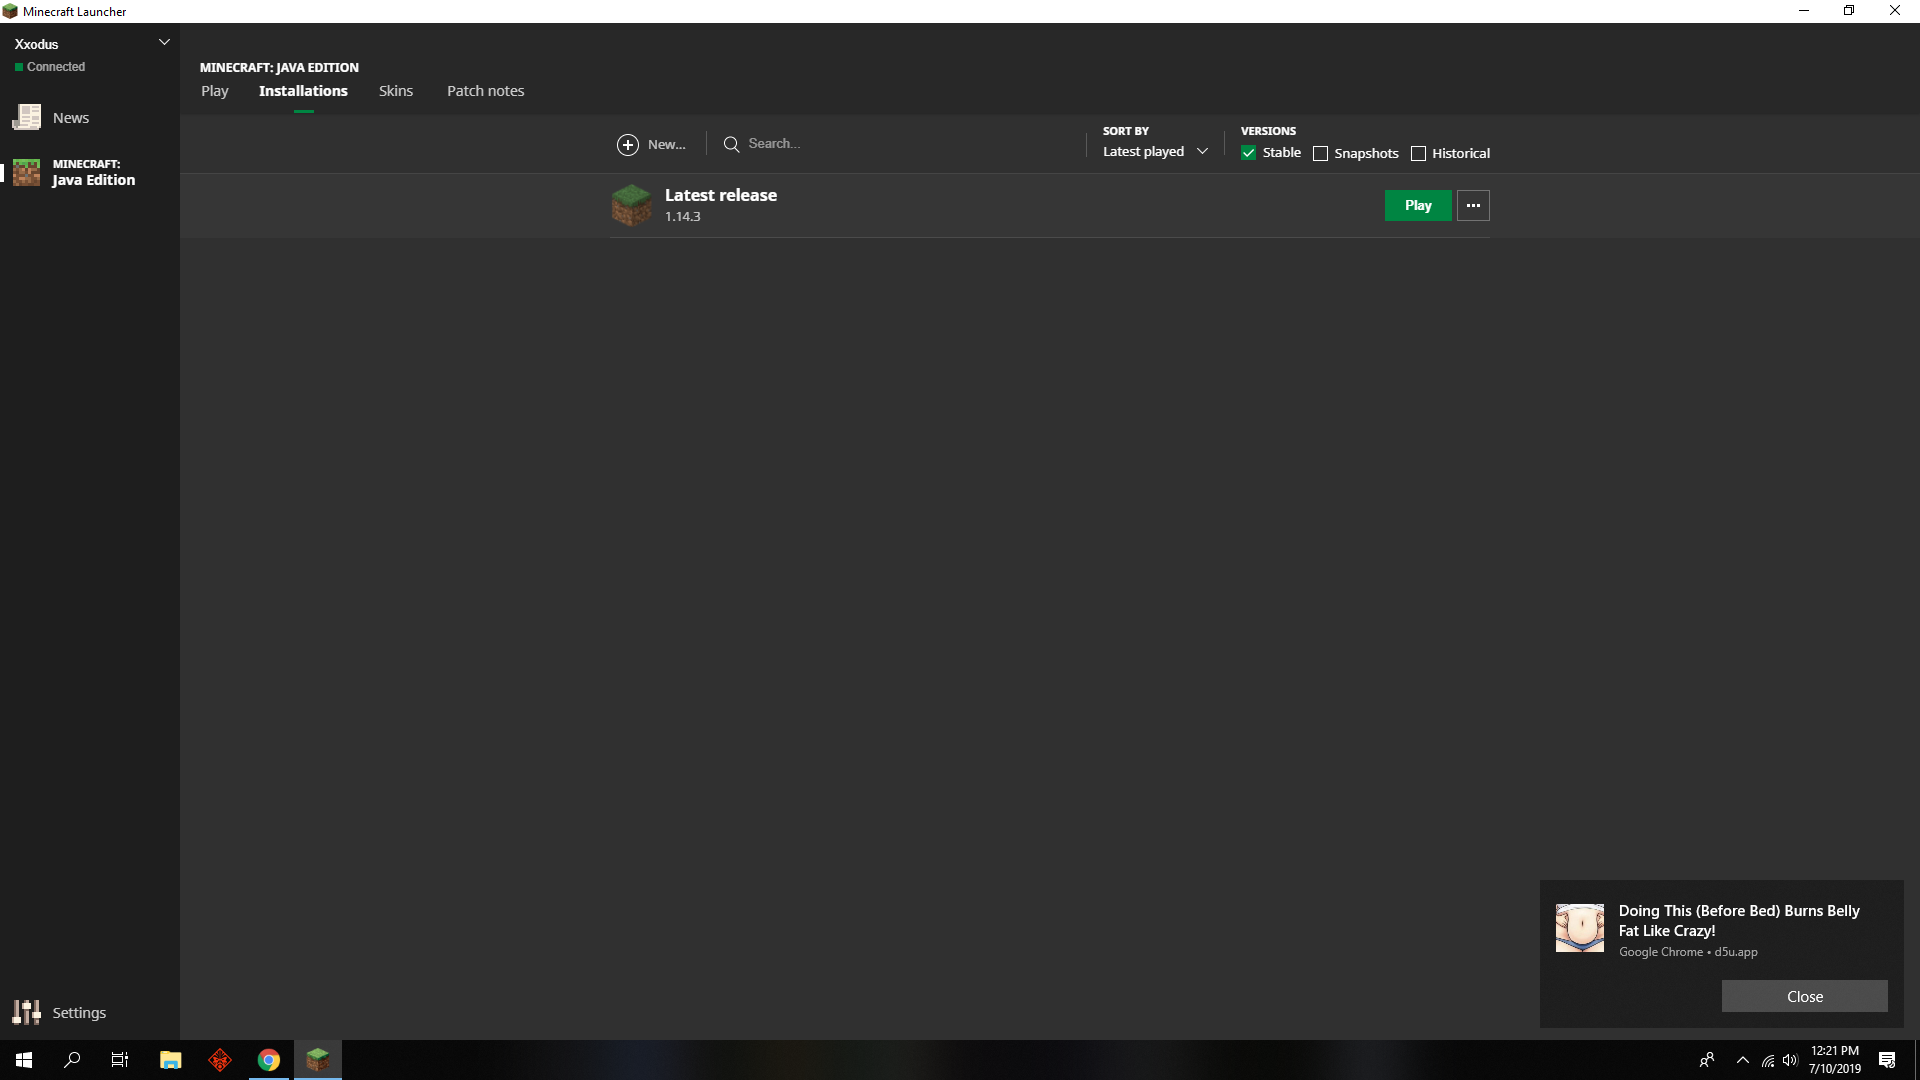The width and height of the screenshot is (1920, 1080).
Task: Open the network Wi-Fi status icon
Action: pos(1768,1060)
